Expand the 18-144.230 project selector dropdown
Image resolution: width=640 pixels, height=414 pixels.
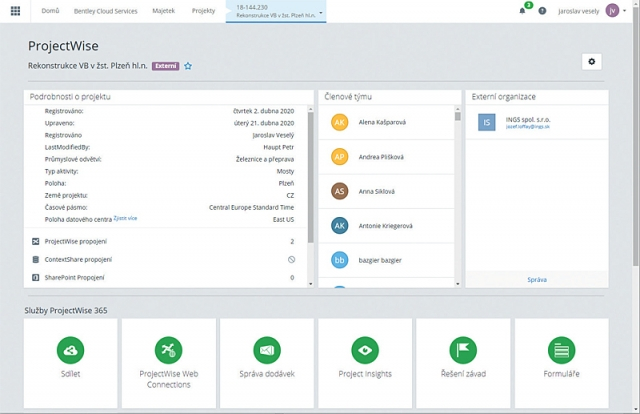[321, 13]
